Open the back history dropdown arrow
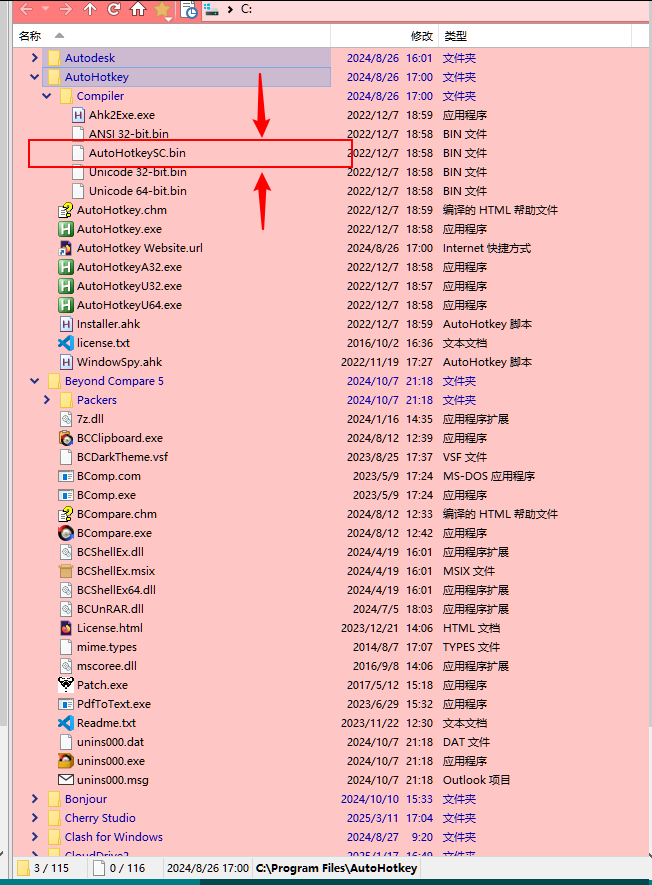The width and height of the screenshot is (652, 885). 46,9
